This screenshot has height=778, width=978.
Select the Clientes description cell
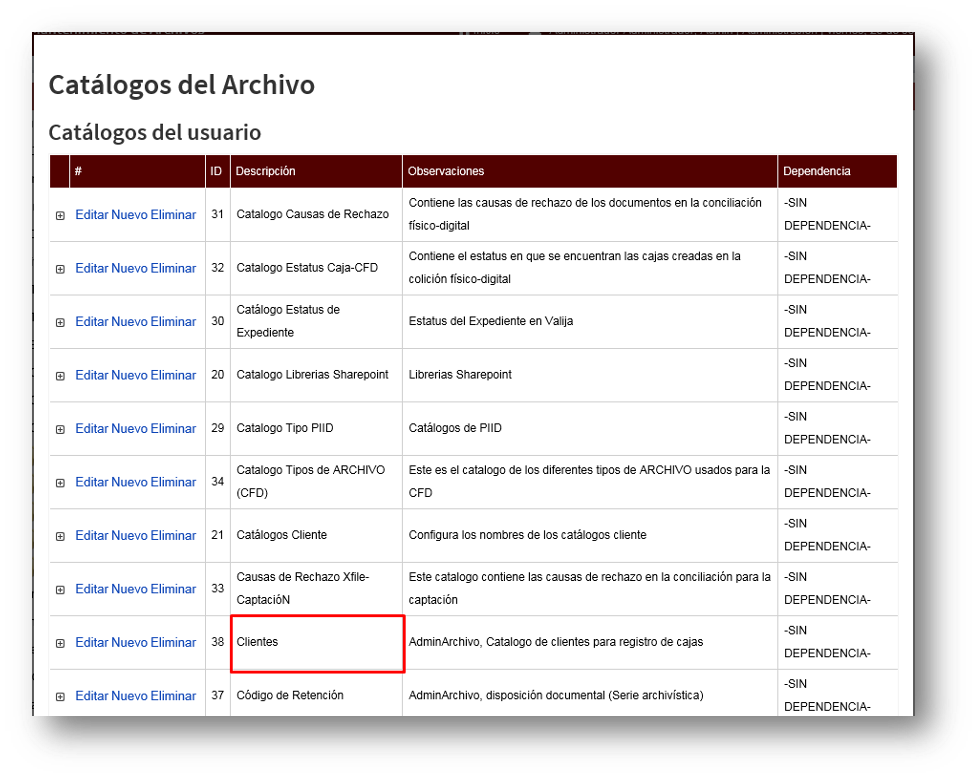pyautogui.click(x=317, y=642)
